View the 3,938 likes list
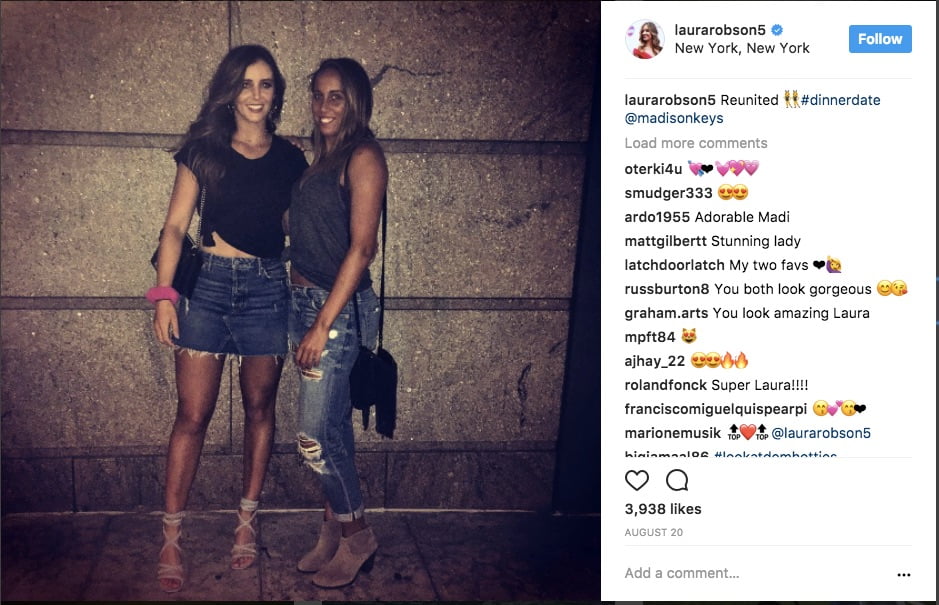Viewport: 939px width, 605px height. point(663,509)
